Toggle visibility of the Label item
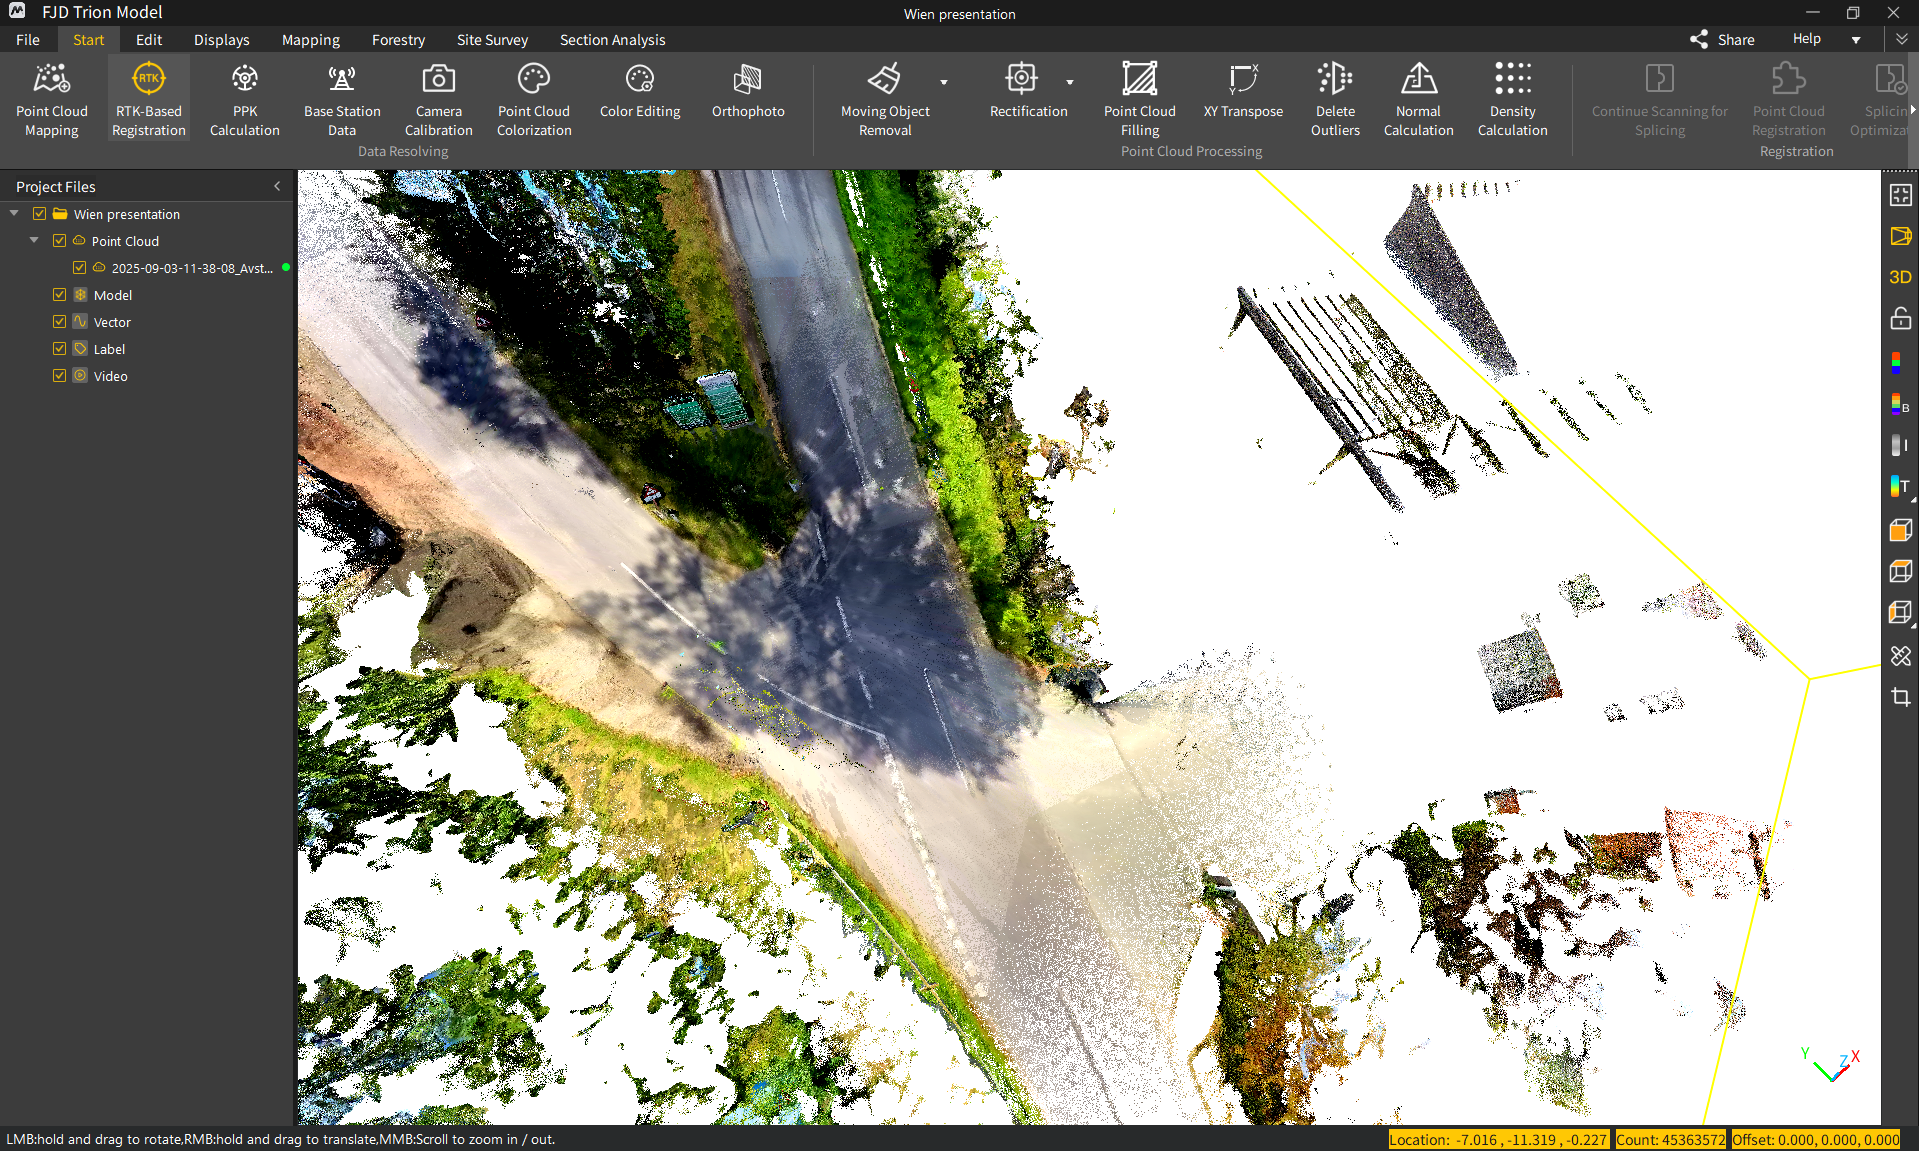 59,348
